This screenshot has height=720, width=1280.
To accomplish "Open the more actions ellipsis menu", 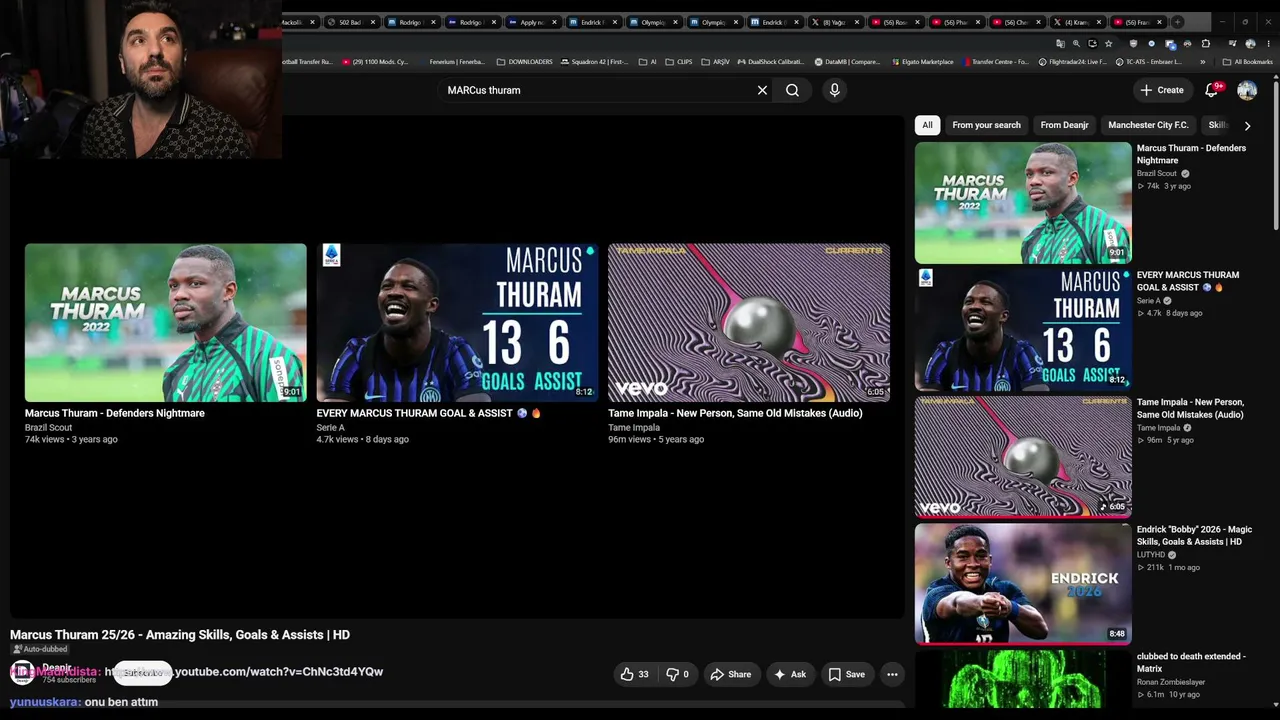I will coord(892,674).
